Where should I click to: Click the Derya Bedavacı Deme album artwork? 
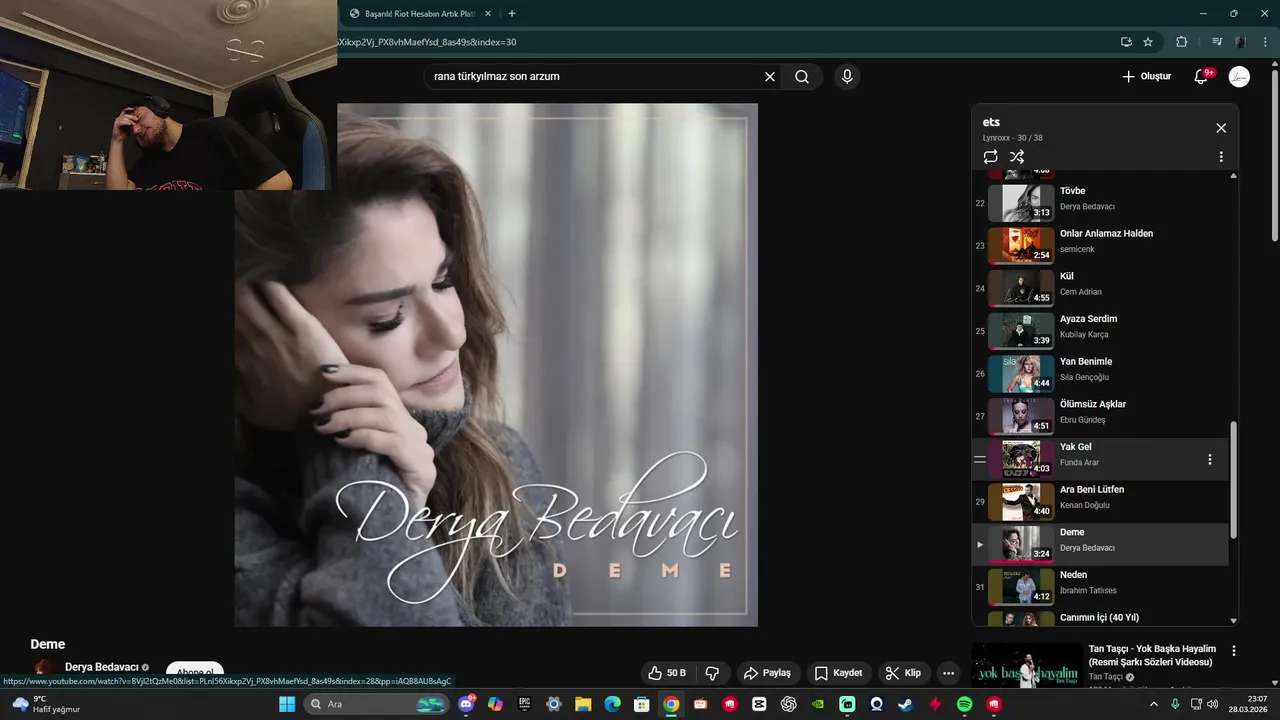click(x=496, y=365)
